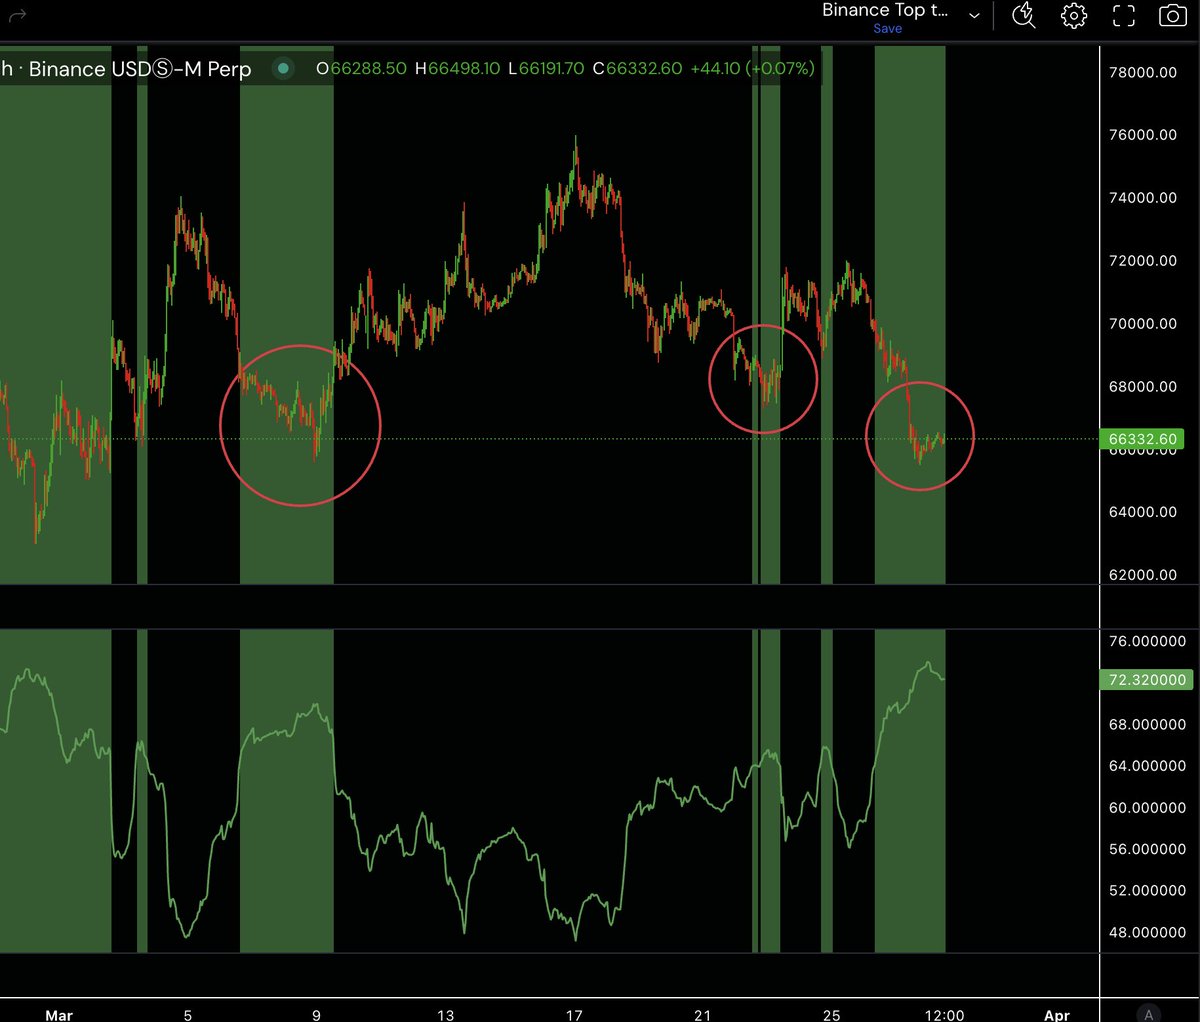Click the 5 date label on time axis
This screenshot has height=1022, width=1200.
[187, 1015]
